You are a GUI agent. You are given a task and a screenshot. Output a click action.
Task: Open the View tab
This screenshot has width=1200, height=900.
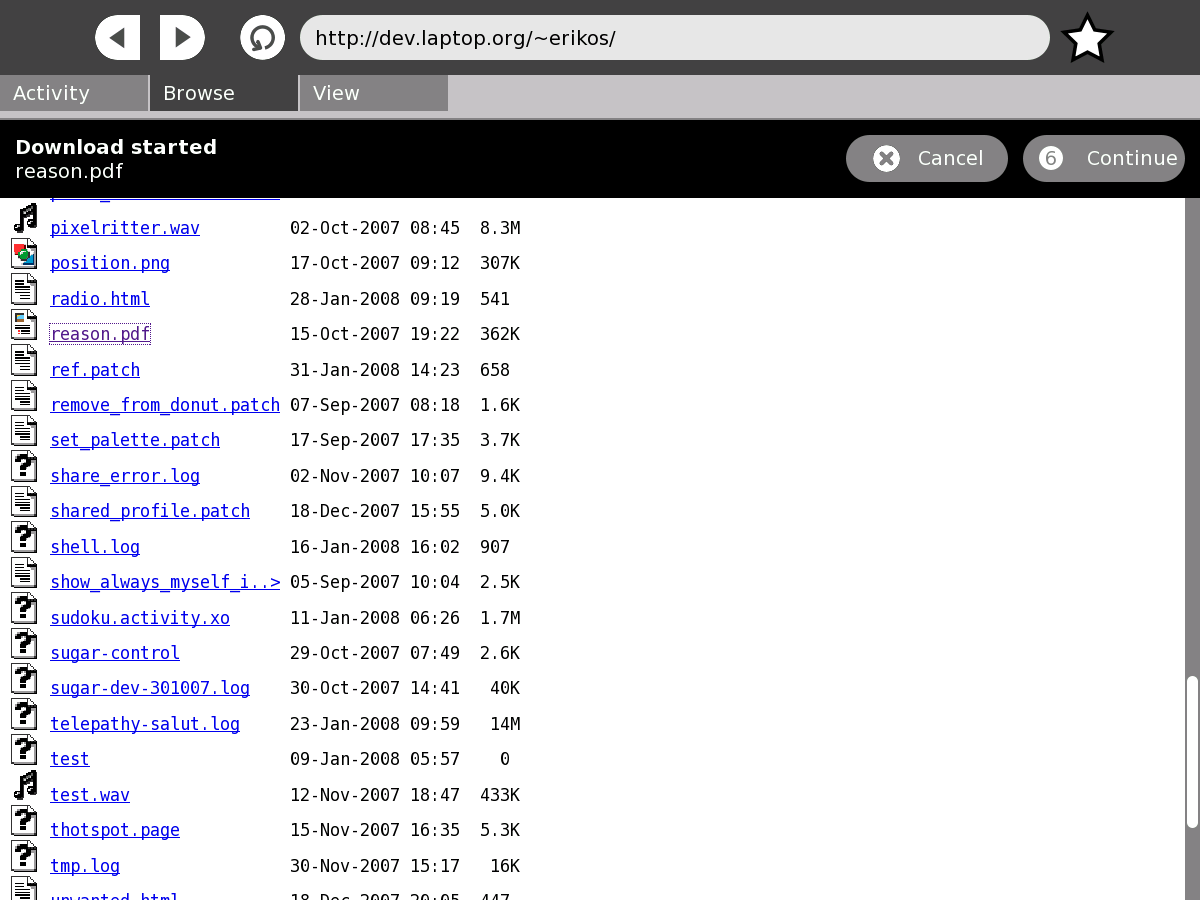[x=373, y=93]
